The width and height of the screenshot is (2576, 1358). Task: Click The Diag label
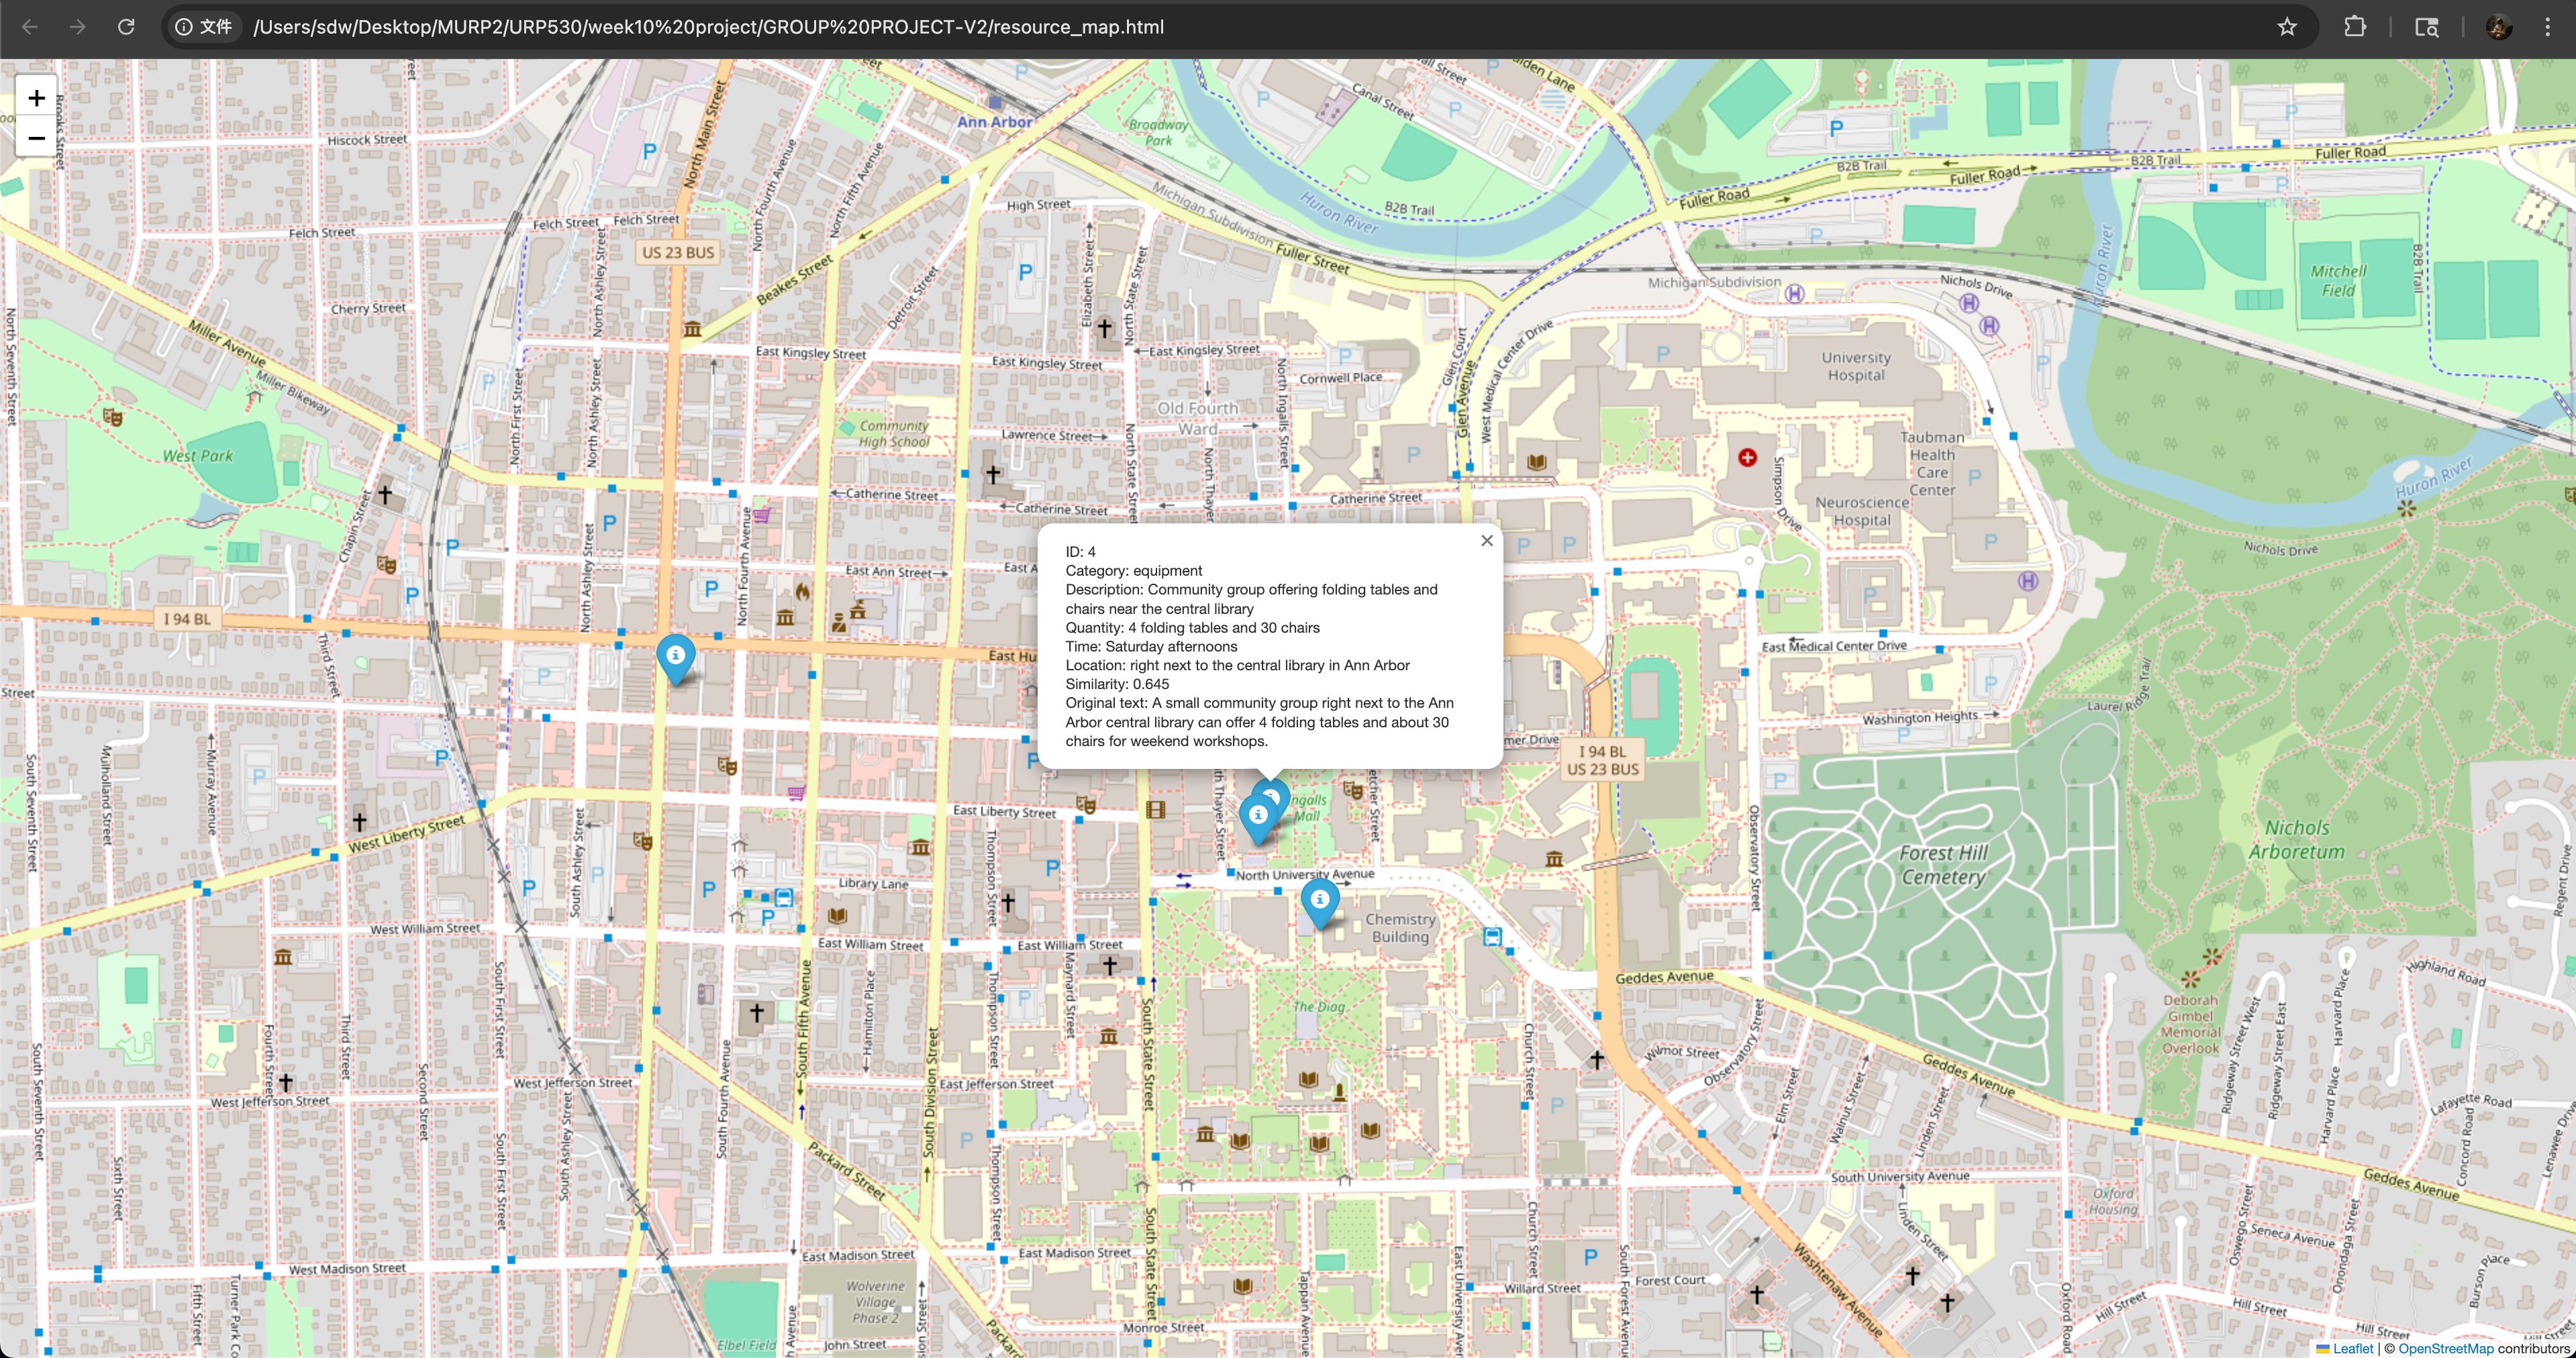click(1319, 1007)
